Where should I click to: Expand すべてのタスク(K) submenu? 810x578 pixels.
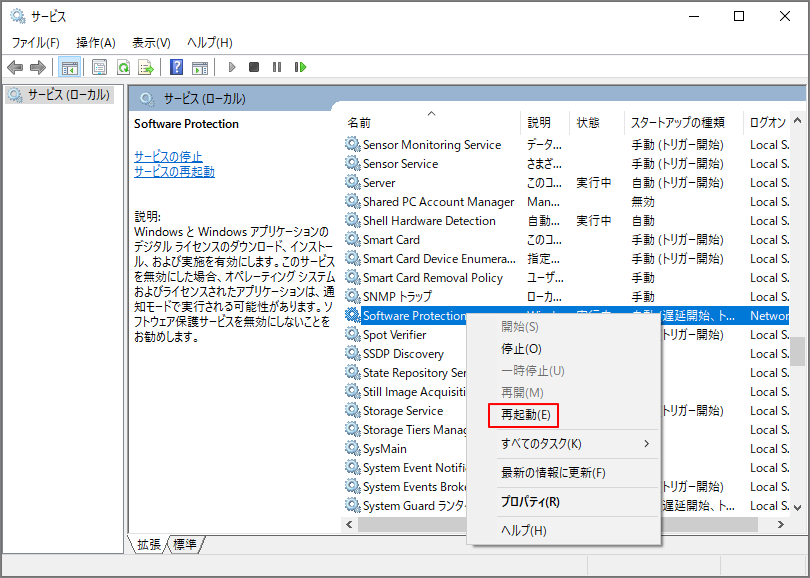[564, 444]
